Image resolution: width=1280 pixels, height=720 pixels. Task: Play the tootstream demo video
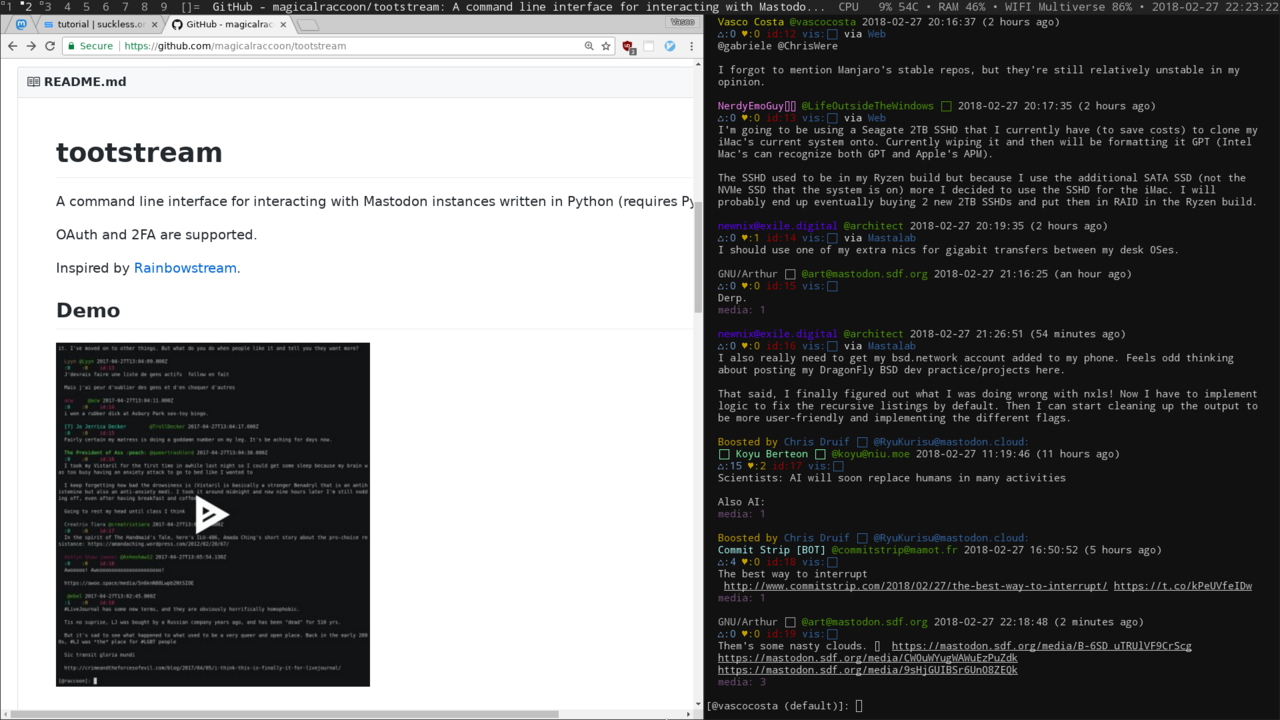point(212,515)
